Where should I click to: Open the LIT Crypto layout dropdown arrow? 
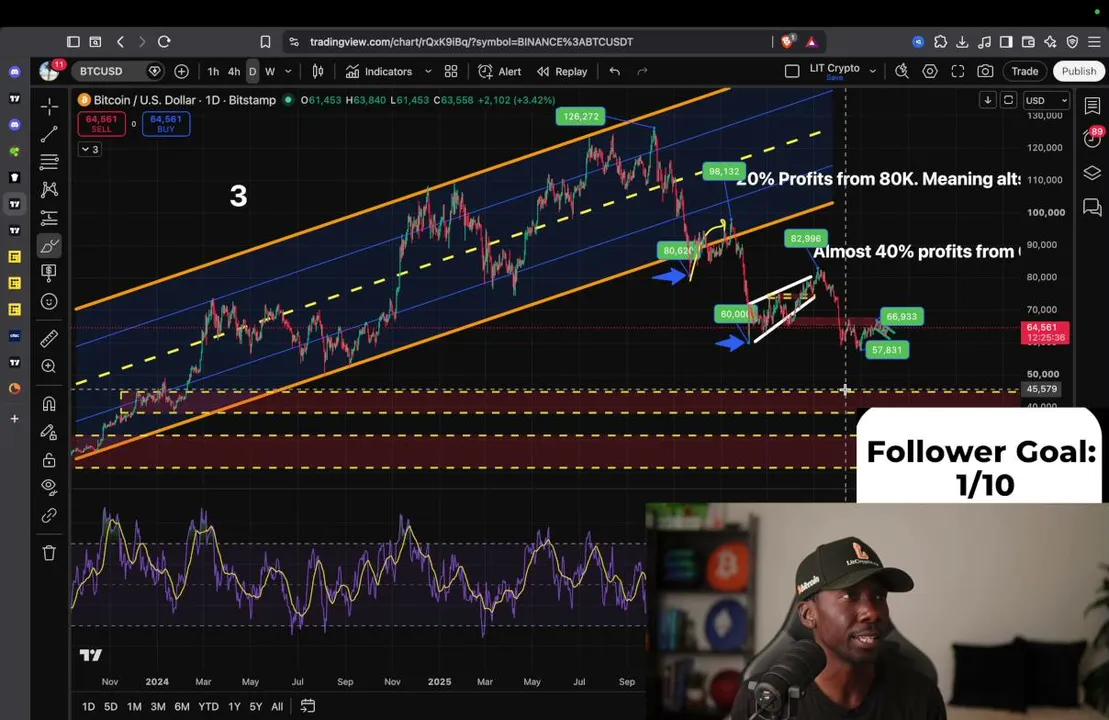pyautogui.click(x=873, y=71)
